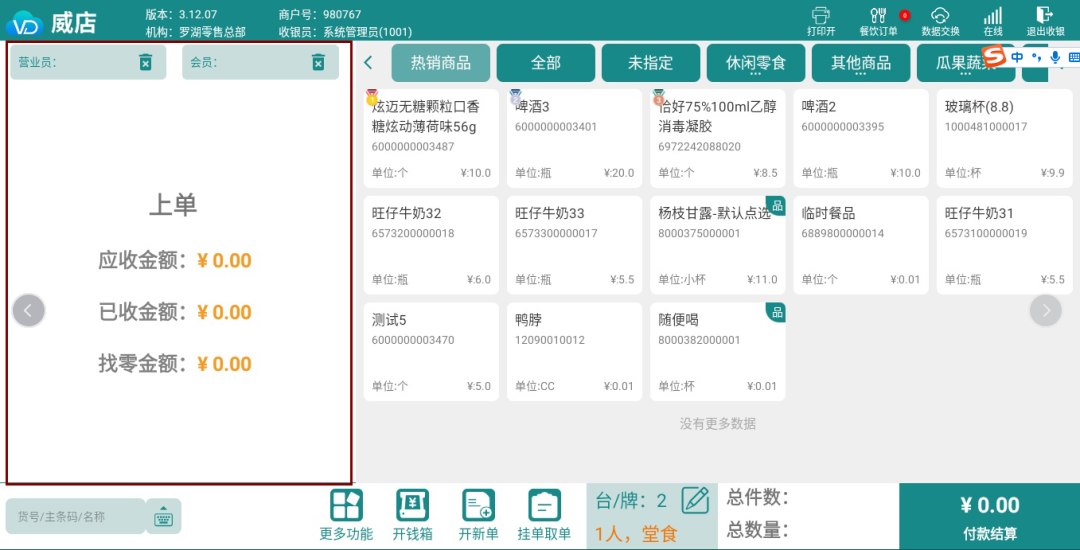Go to next product page arrow
The height and width of the screenshot is (550, 1080).
click(x=1046, y=311)
